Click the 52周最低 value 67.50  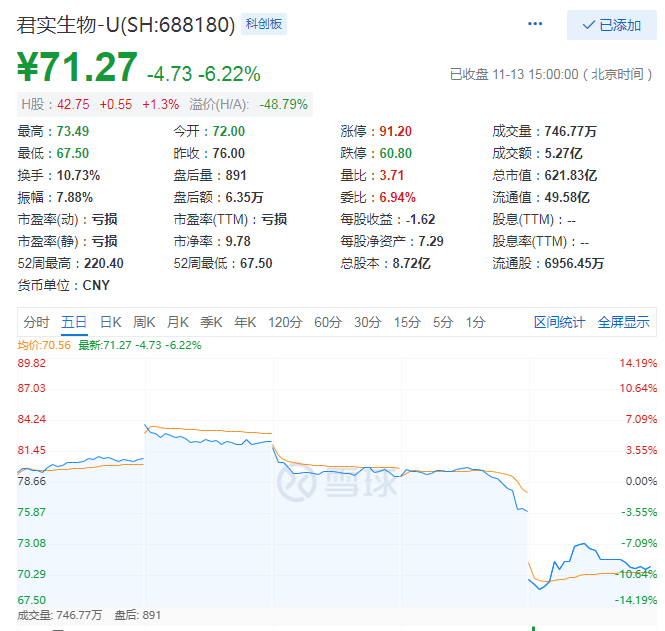click(x=256, y=264)
